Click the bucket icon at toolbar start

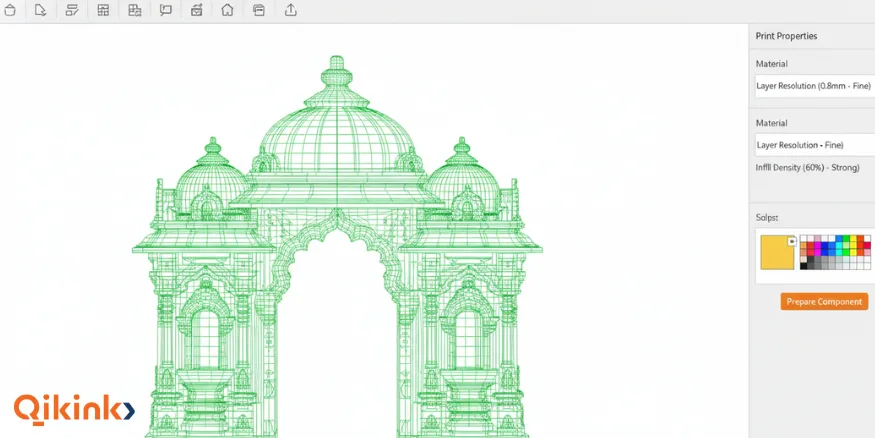click(x=10, y=11)
